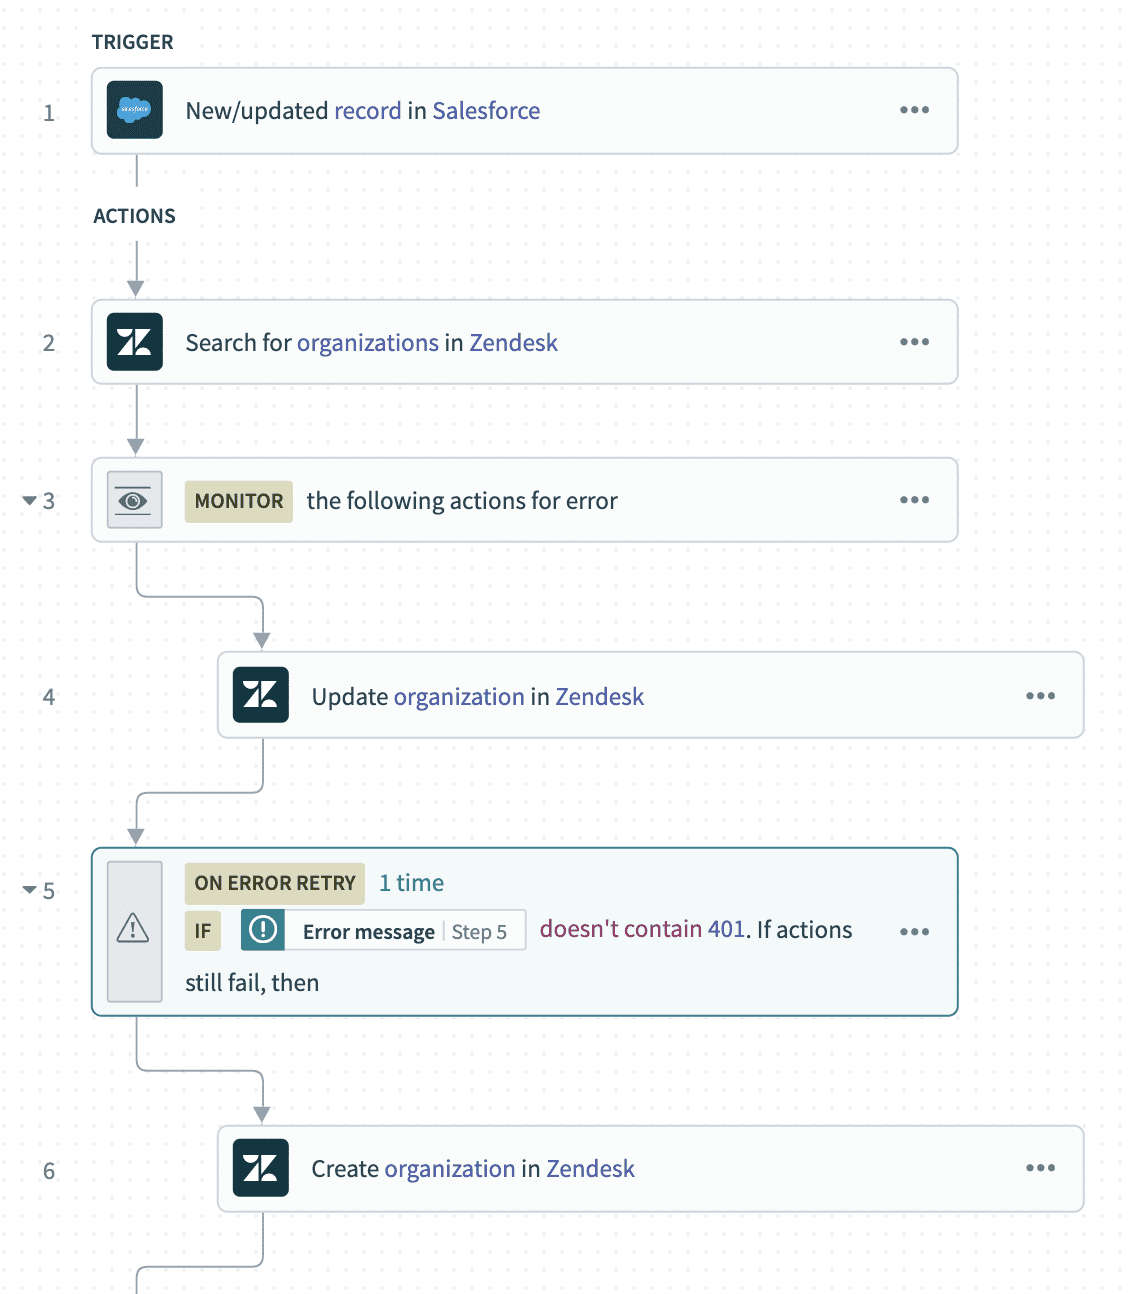
Task: Open the ellipsis menu on the trigger step
Action: coord(914,110)
